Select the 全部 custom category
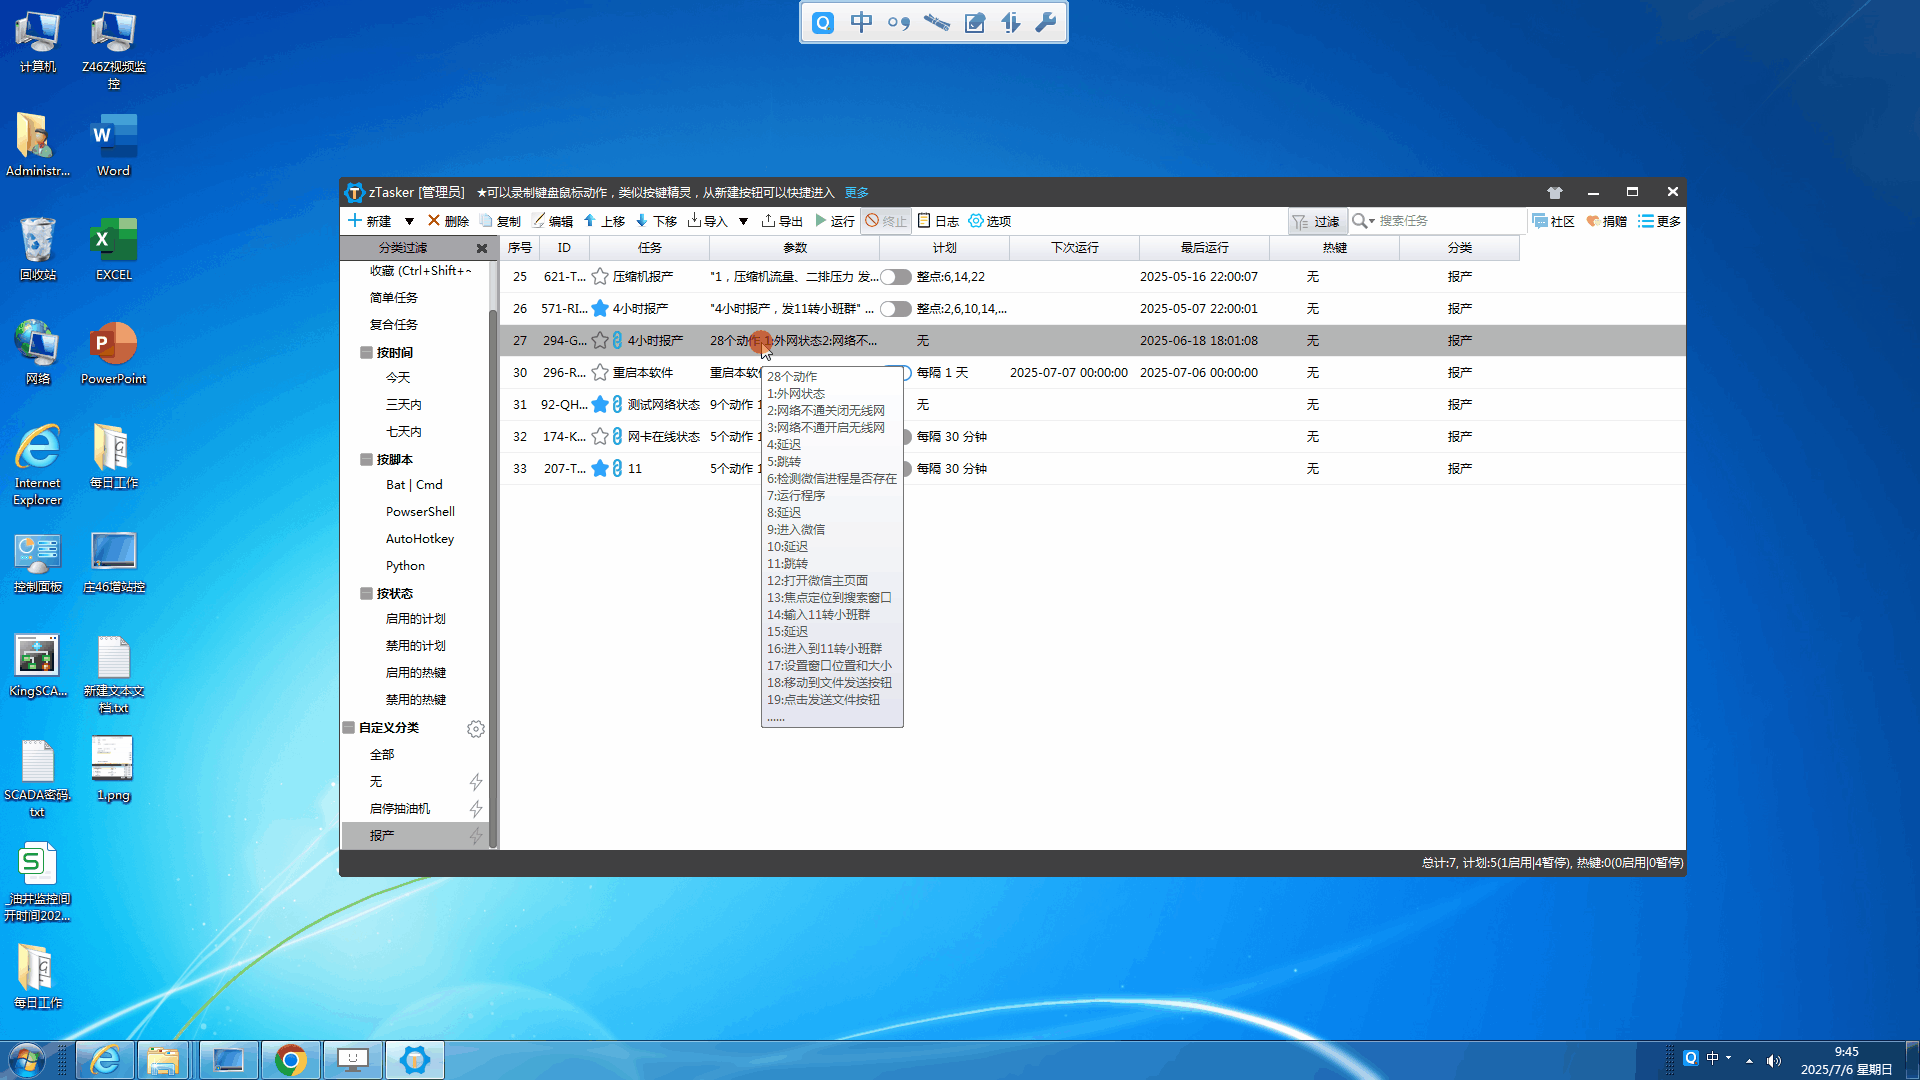 coord(382,754)
